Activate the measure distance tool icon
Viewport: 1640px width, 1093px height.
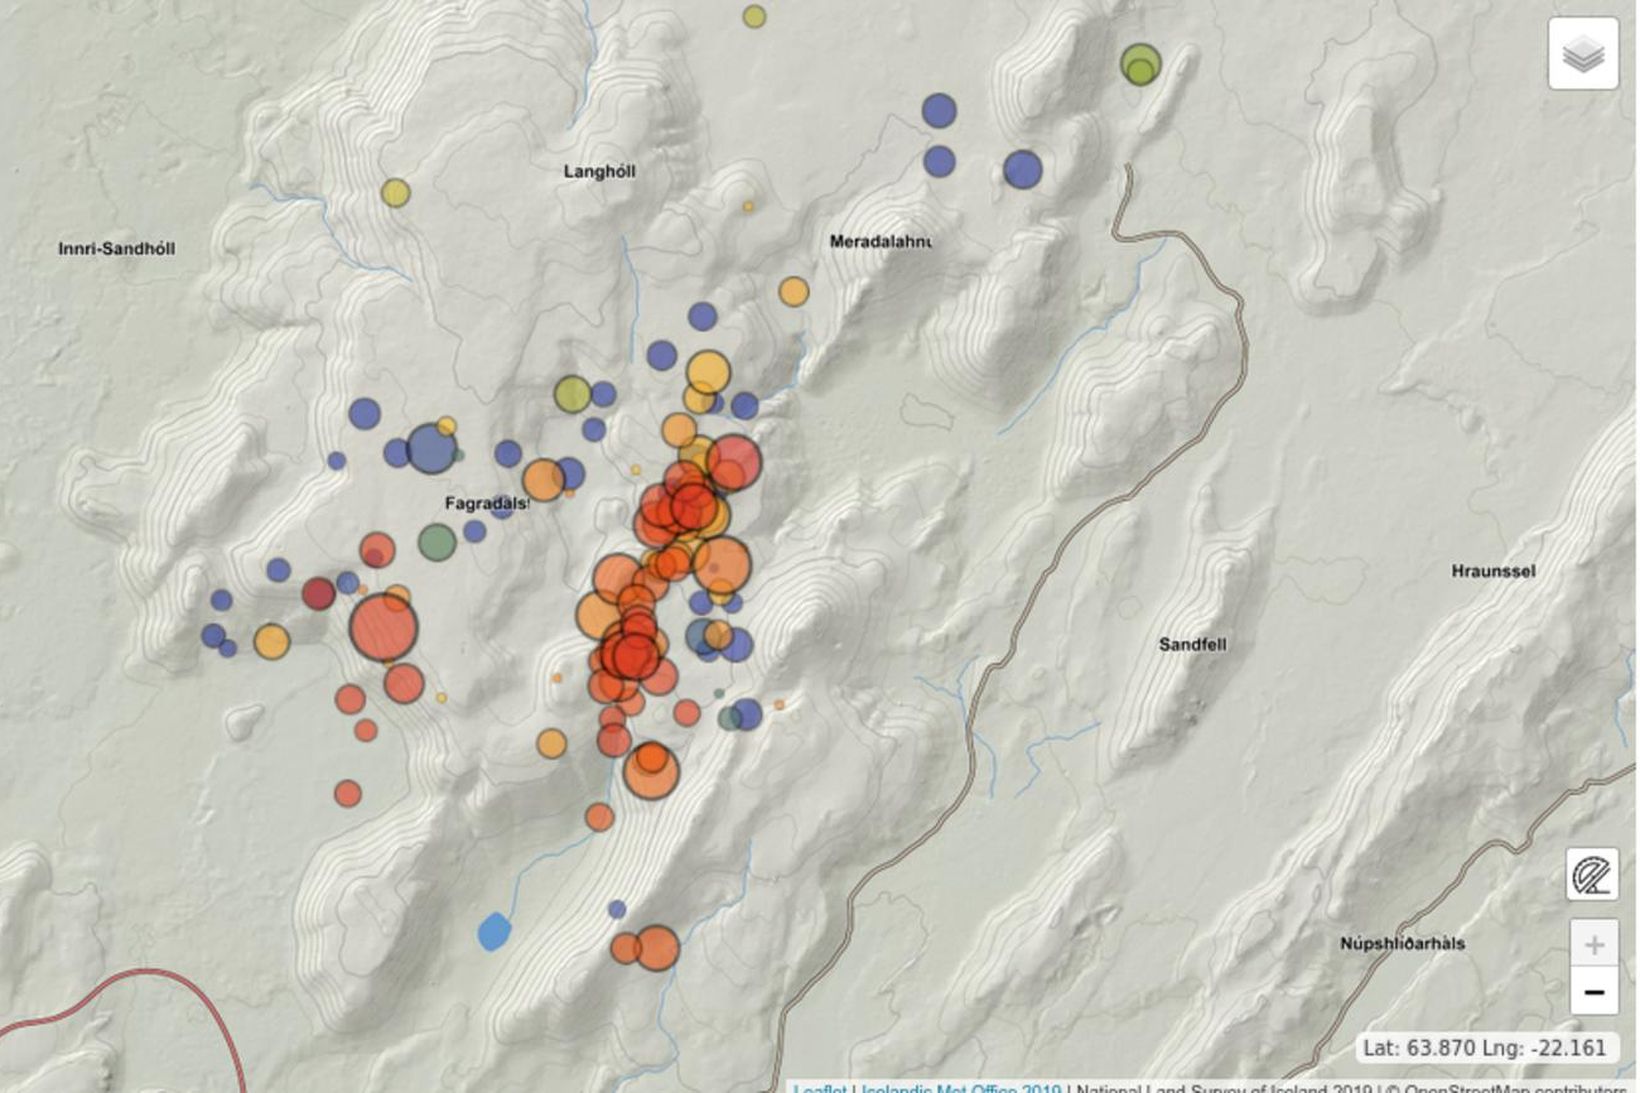click(x=1592, y=875)
